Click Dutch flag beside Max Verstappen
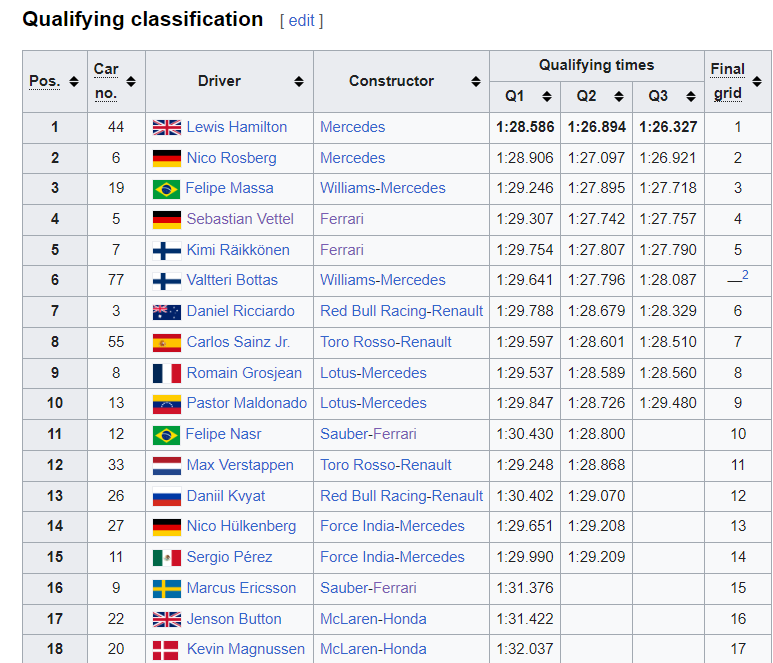773x663 pixels. (167, 466)
